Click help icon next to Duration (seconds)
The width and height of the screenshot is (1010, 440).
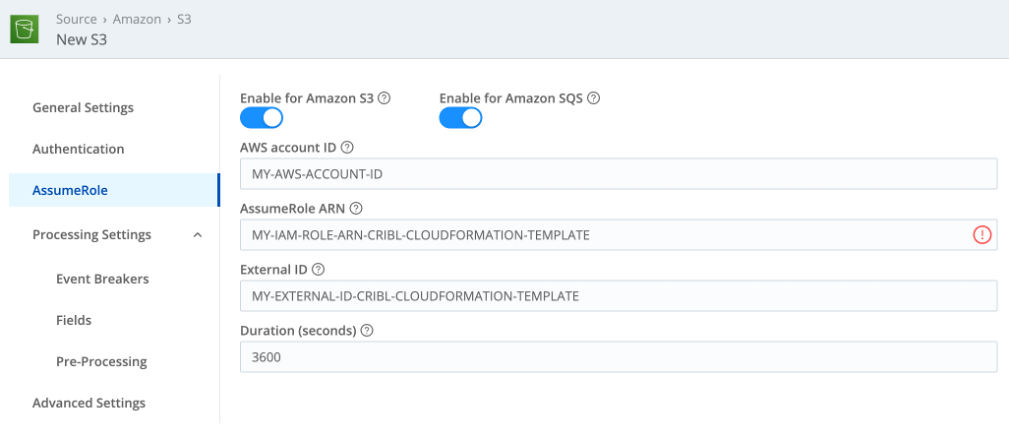(x=367, y=331)
